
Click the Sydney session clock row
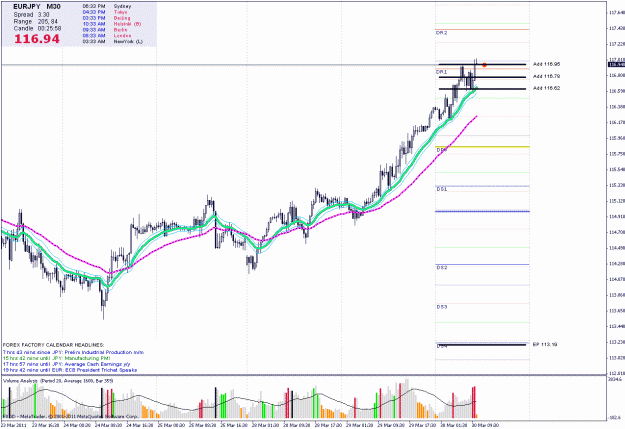click(x=107, y=6)
